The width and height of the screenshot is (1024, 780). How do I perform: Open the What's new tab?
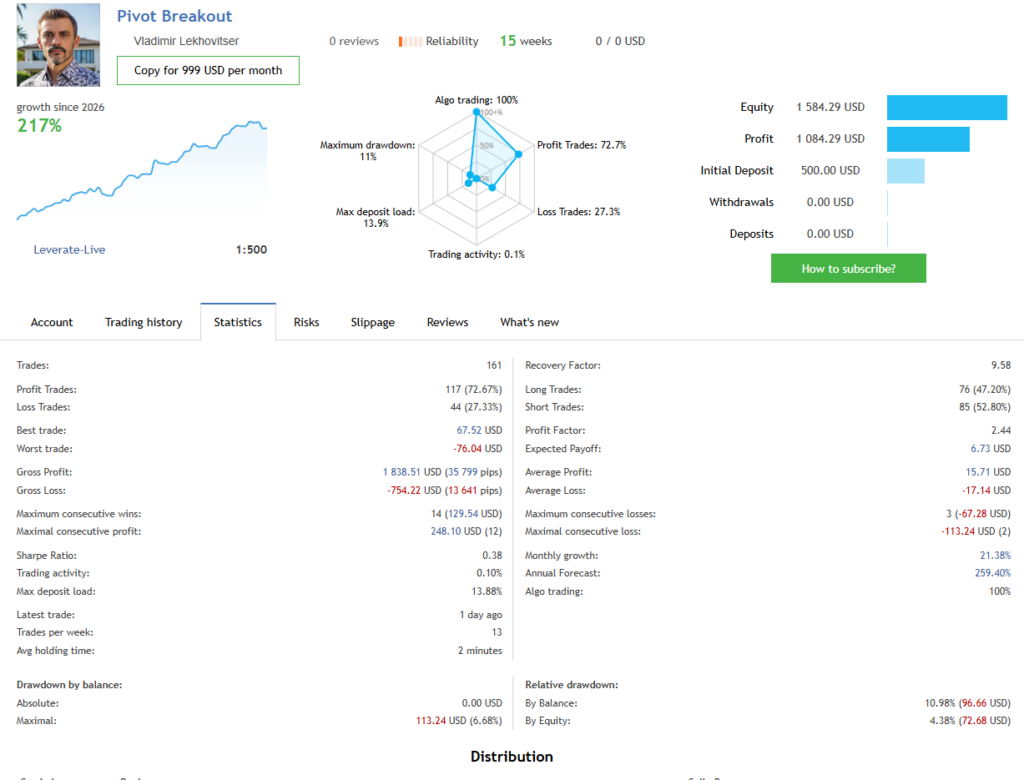[x=530, y=322]
